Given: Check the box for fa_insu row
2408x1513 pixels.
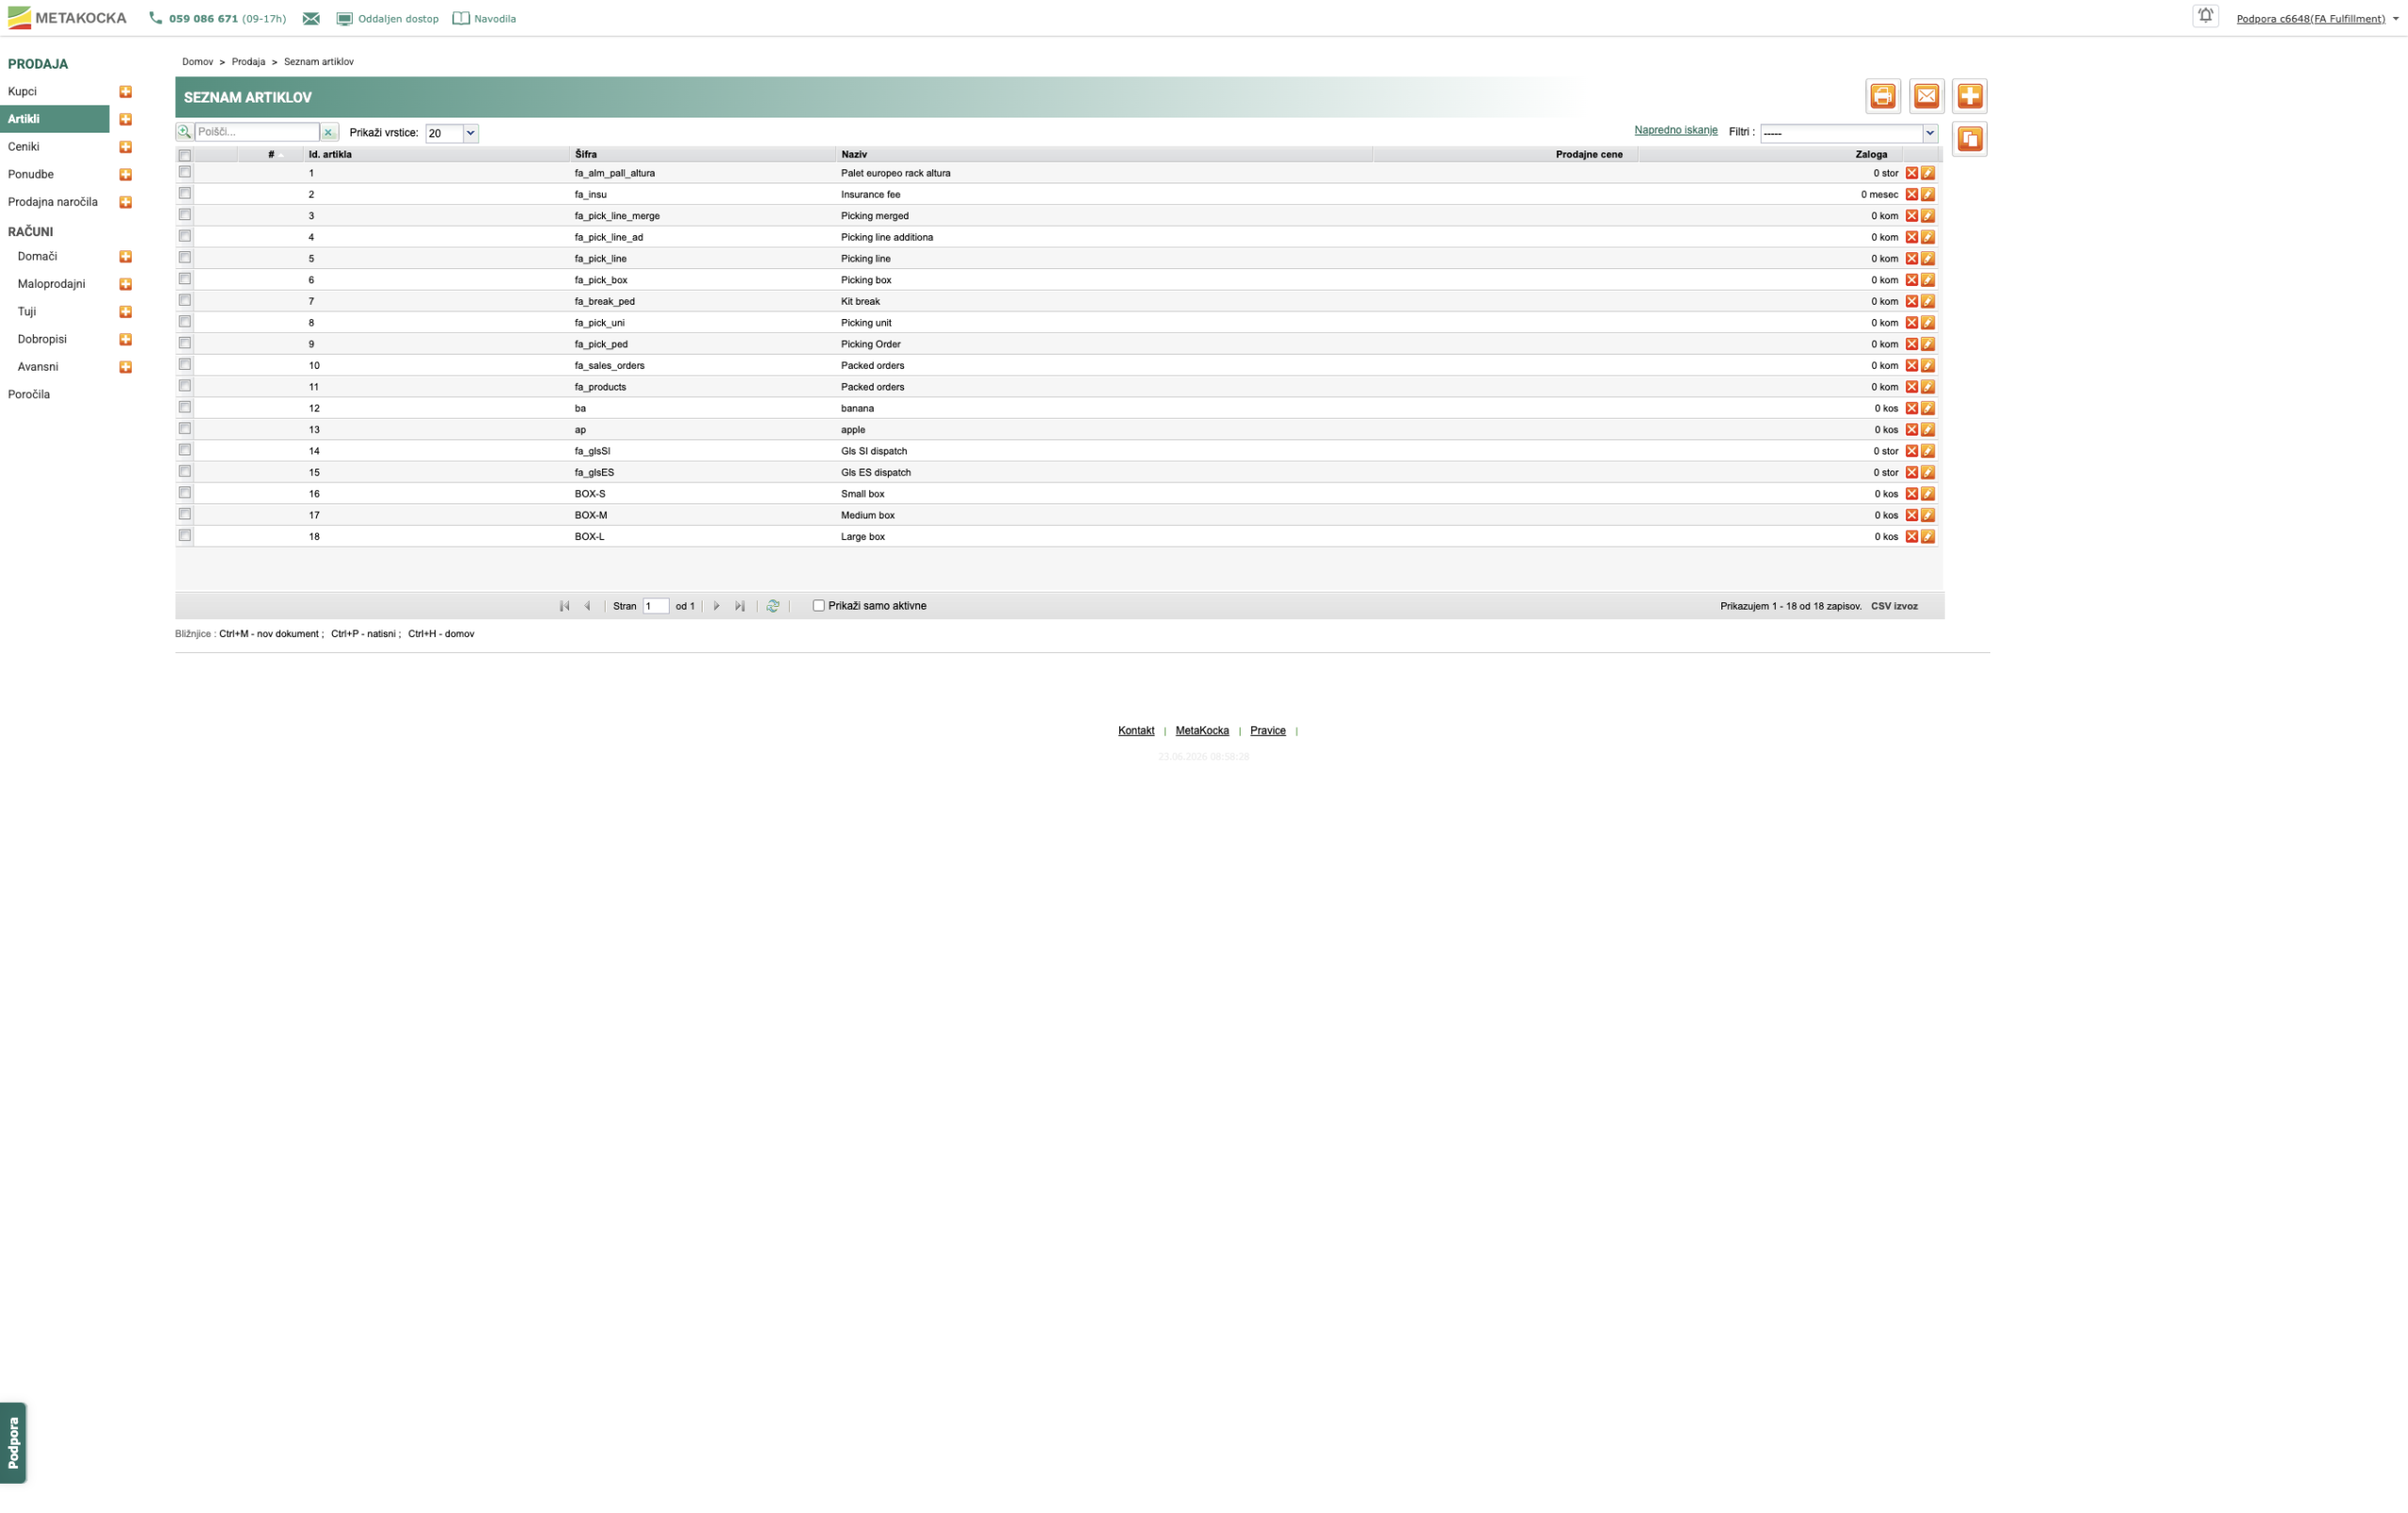Looking at the screenshot, I should pyautogui.click(x=184, y=193).
